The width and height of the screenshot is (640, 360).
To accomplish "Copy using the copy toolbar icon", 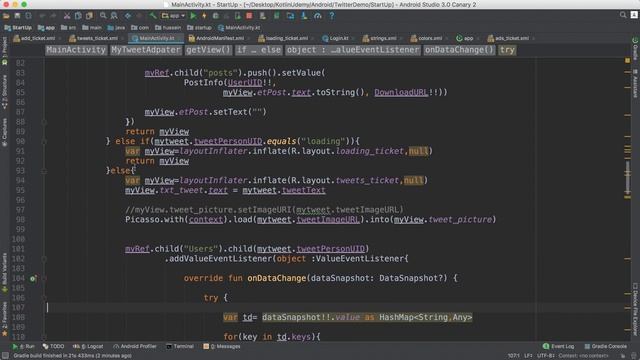I will [78, 16].
